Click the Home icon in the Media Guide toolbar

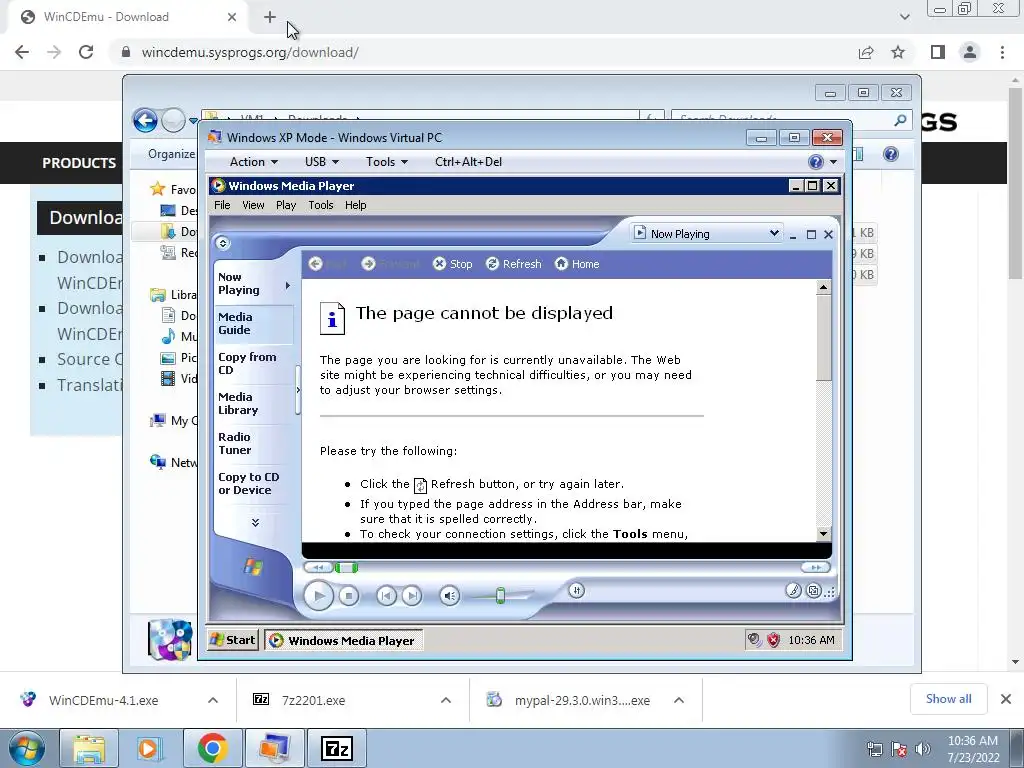pyautogui.click(x=561, y=264)
